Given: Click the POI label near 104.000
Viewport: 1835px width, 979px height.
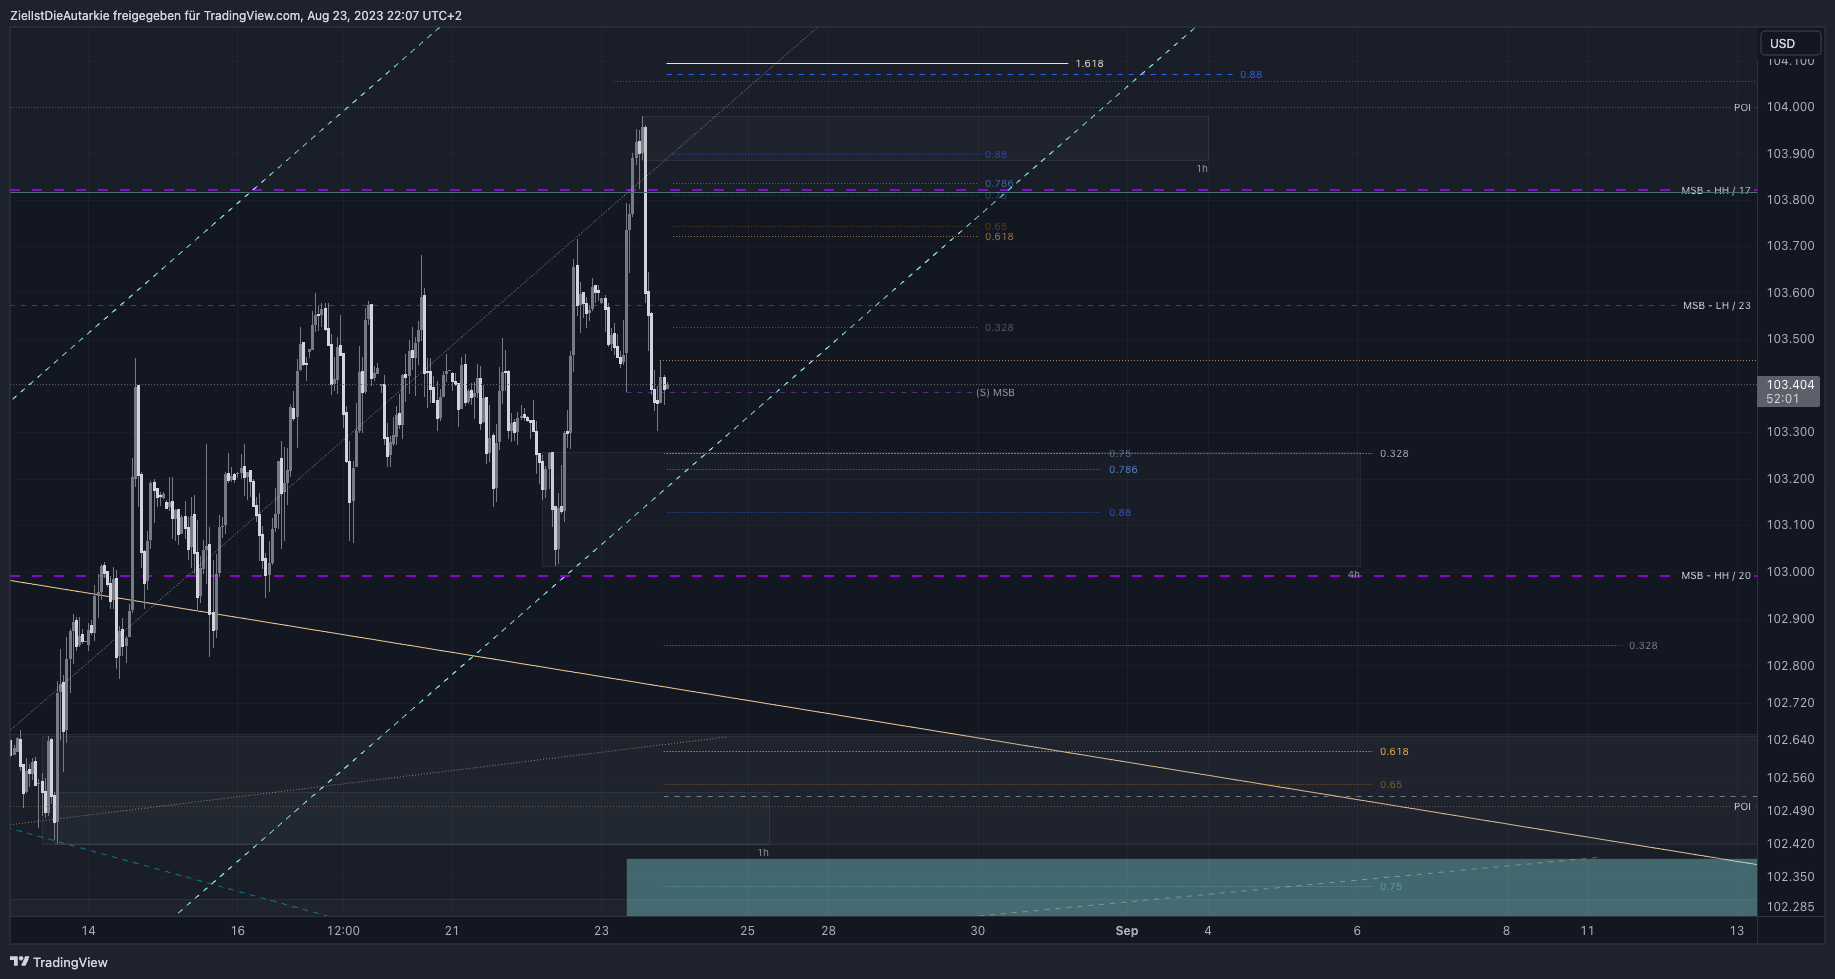Looking at the screenshot, I should [x=1742, y=107].
